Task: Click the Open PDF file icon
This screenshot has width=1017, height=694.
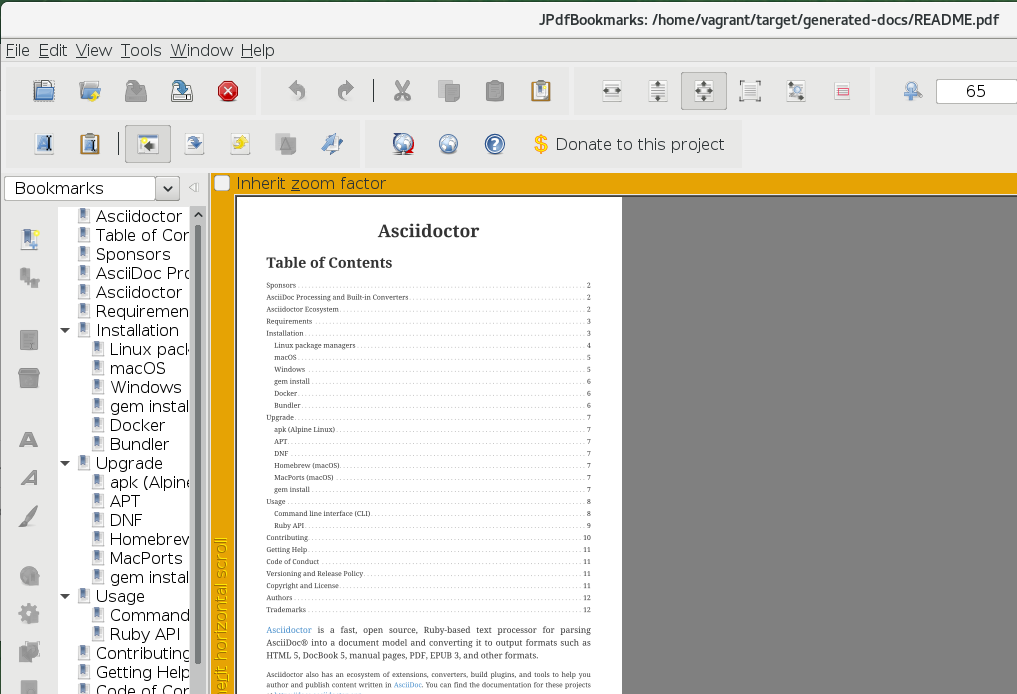Action: pos(44,91)
